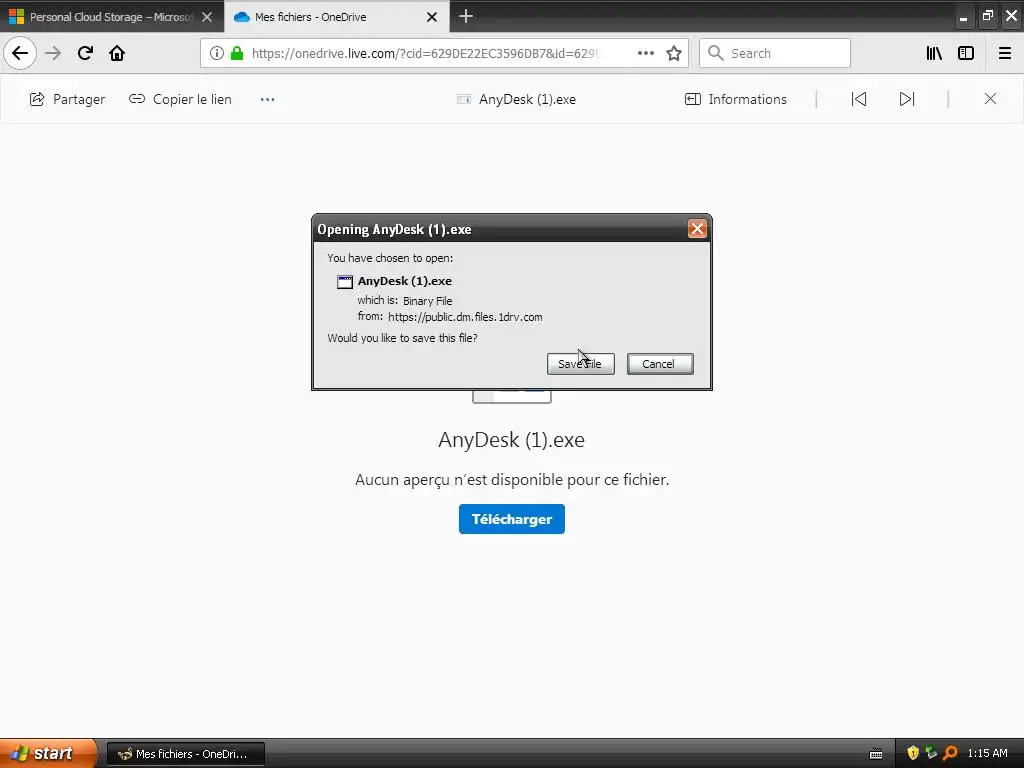The width and height of the screenshot is (1024, 768).
Task: Close the OneDrive file preview with X
Action: [990, 99]
